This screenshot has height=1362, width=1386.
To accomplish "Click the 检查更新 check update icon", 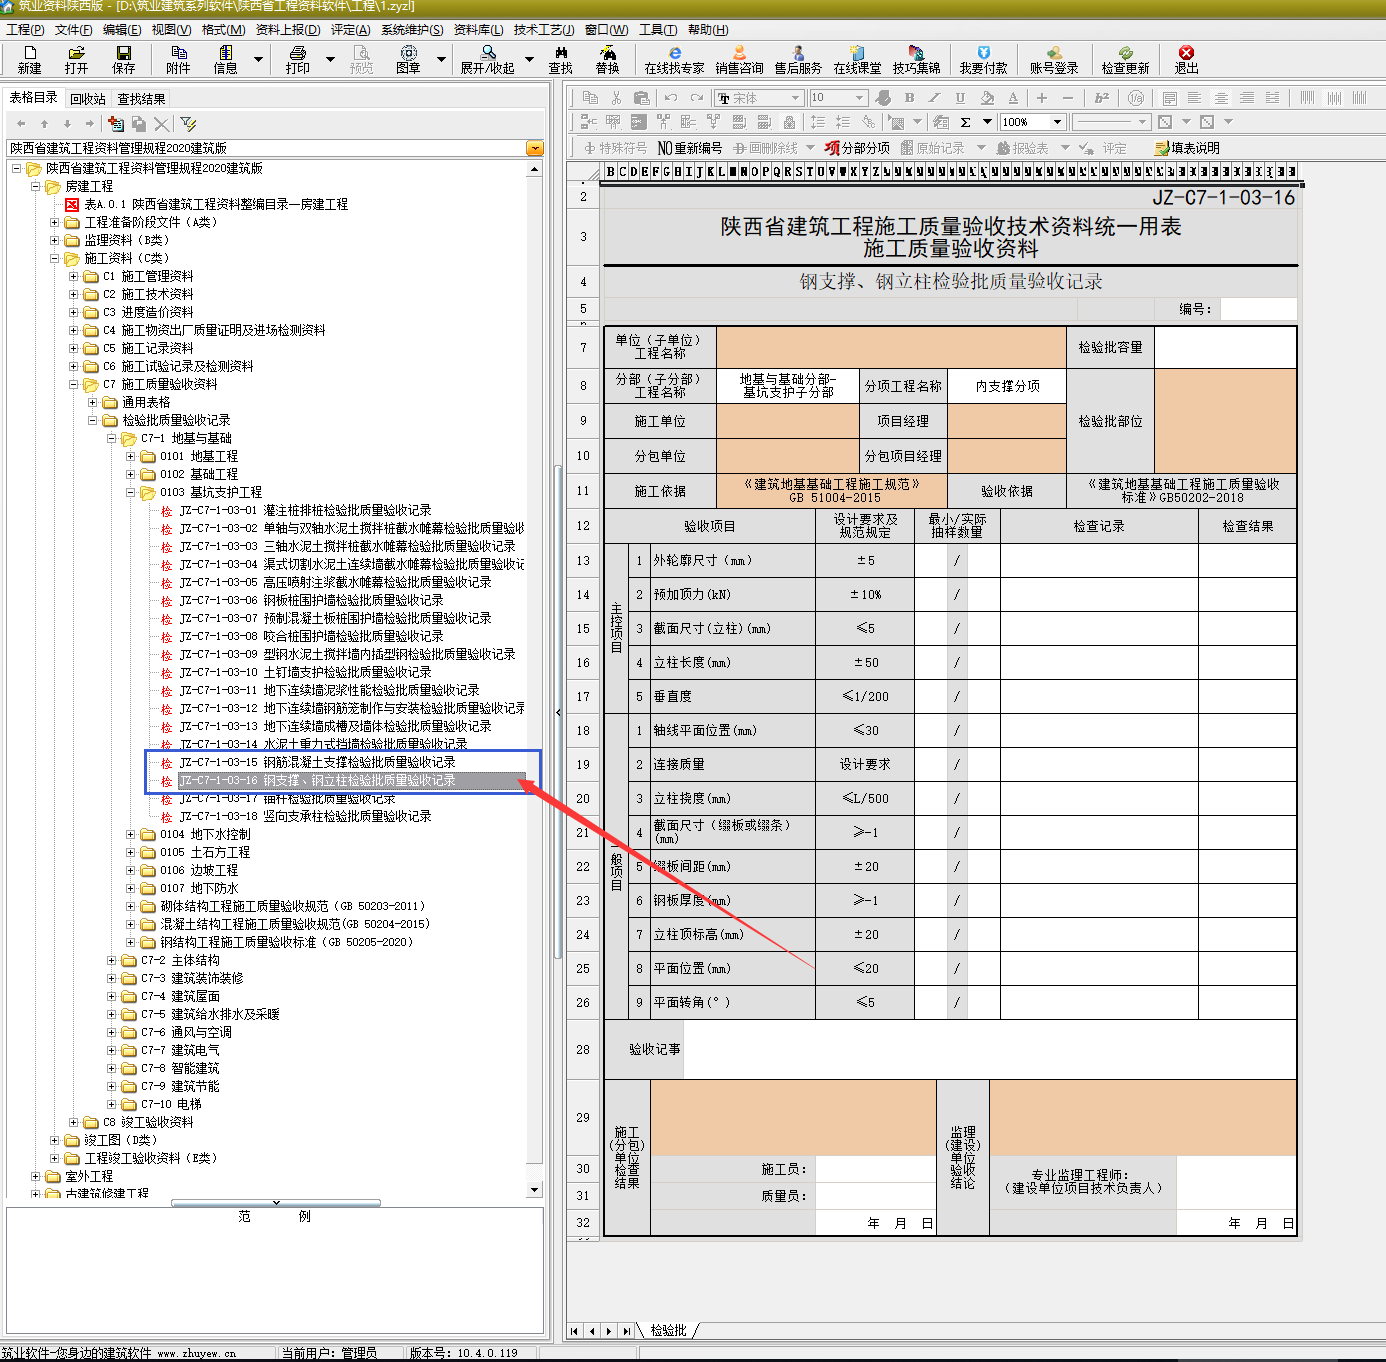I will tap(1125, 59).
